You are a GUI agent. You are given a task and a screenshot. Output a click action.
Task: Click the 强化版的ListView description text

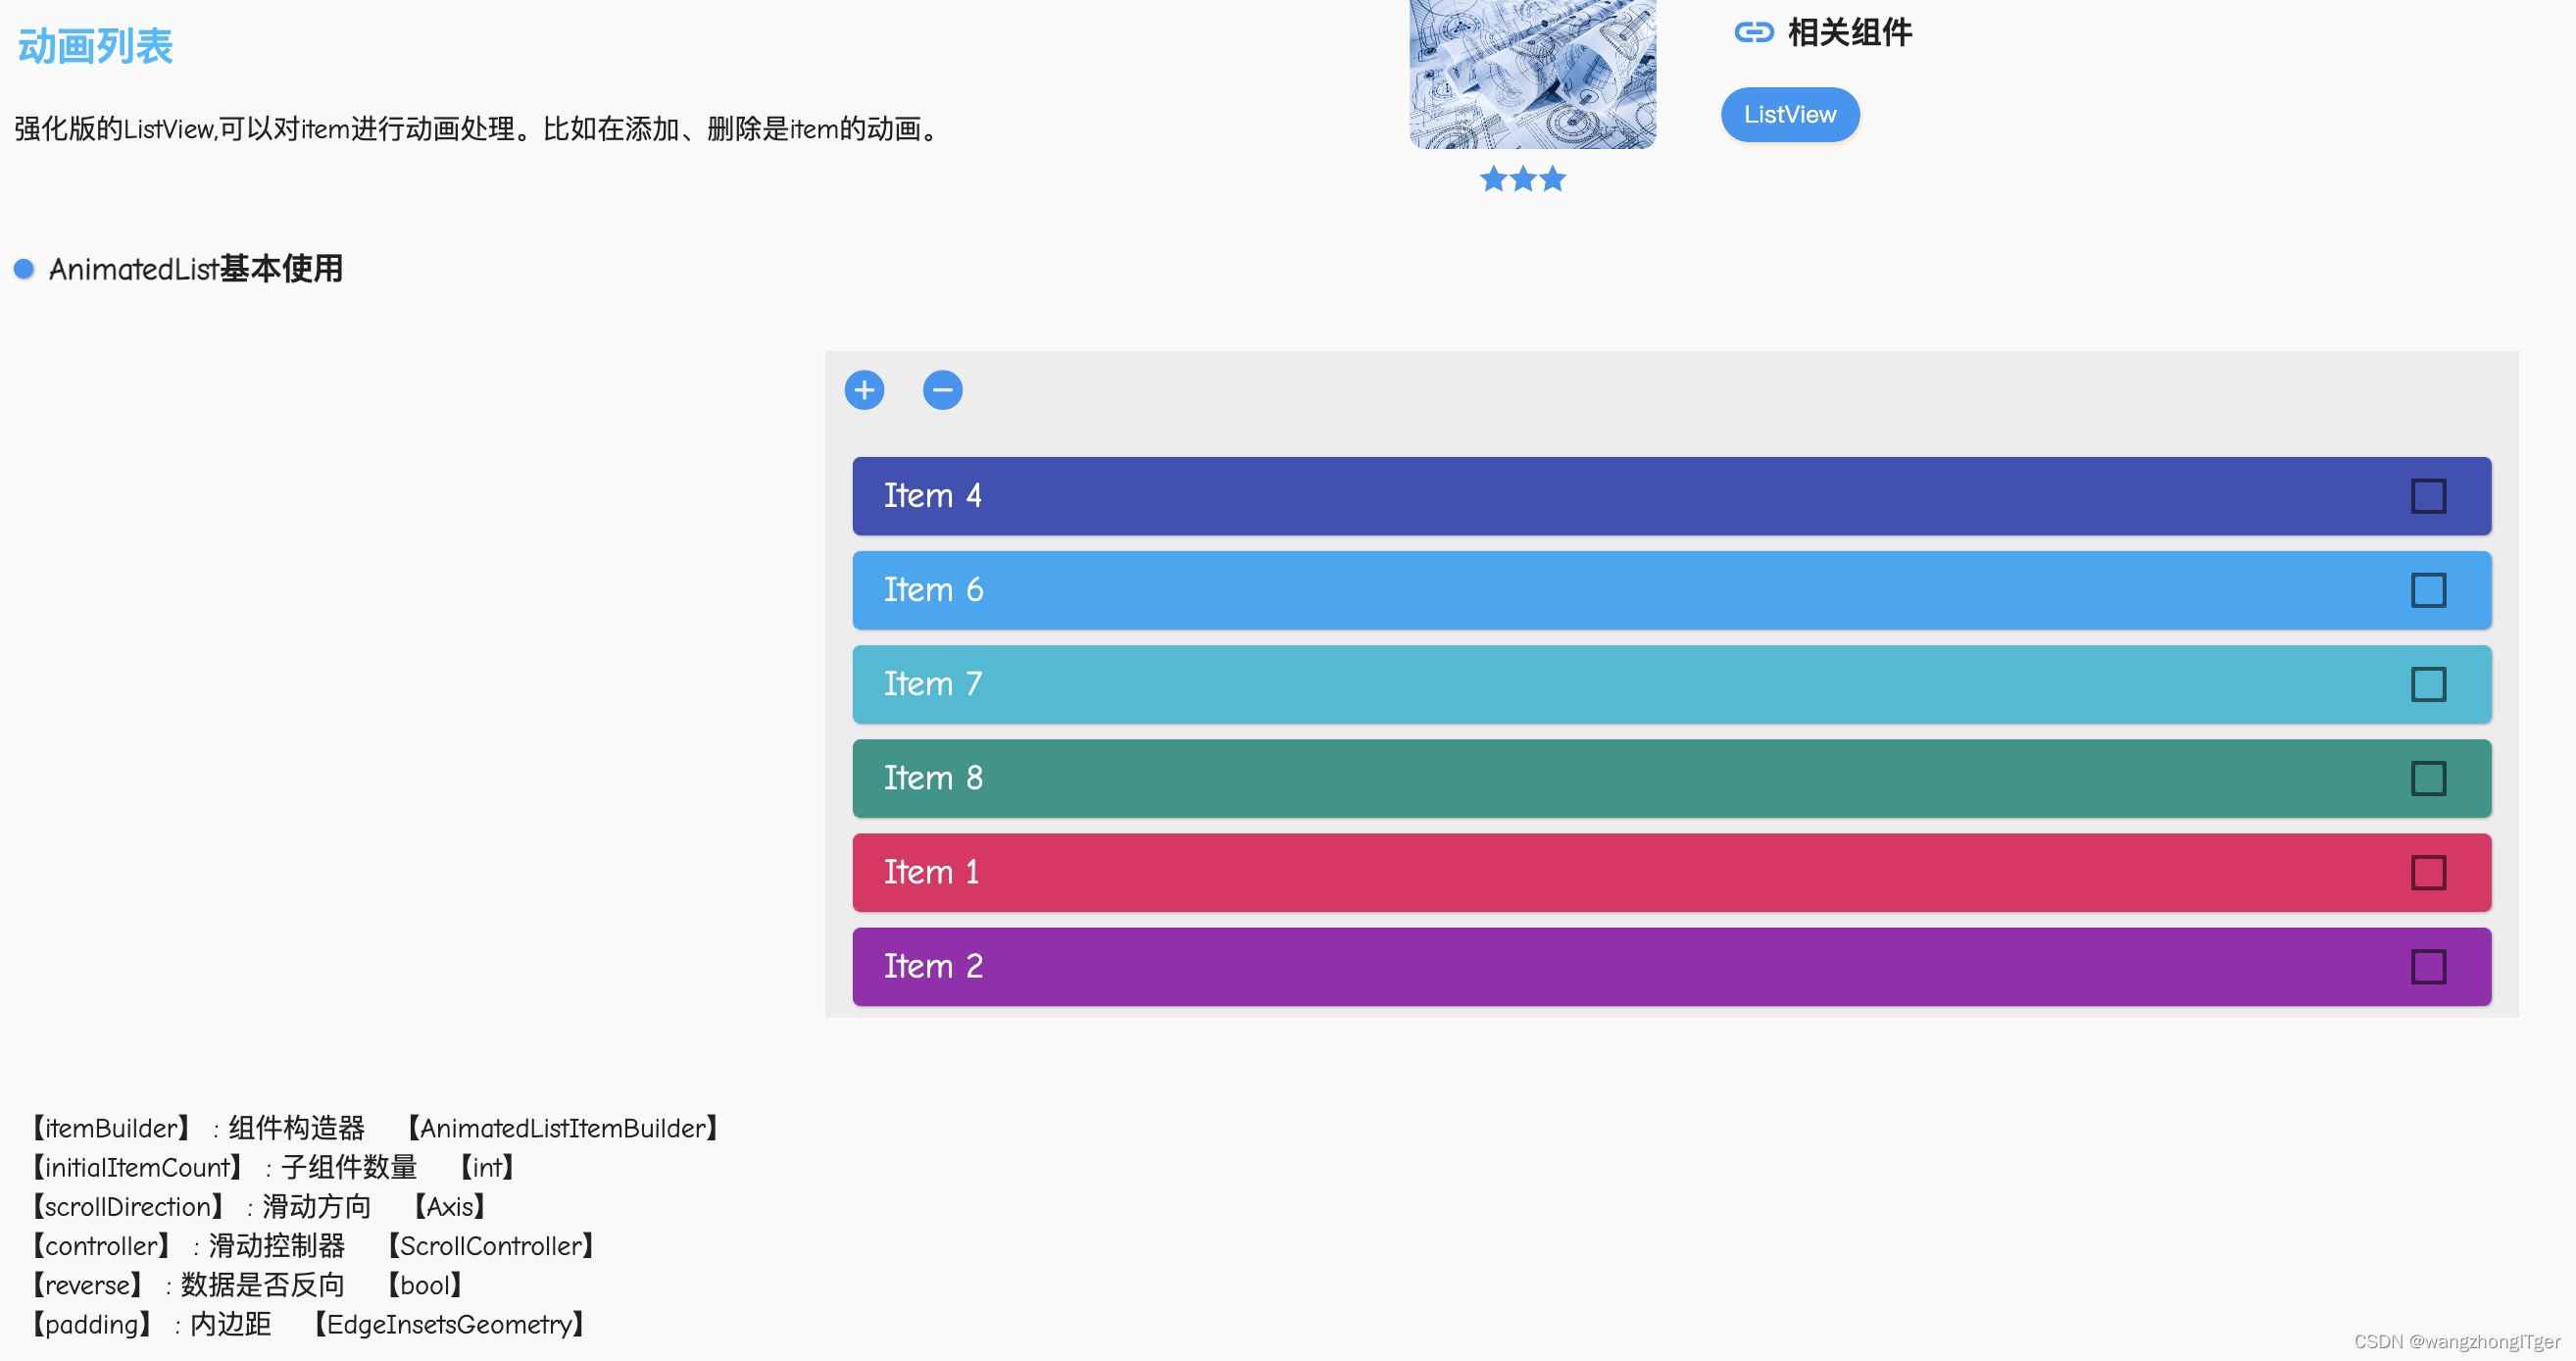[x=478, y=129]
